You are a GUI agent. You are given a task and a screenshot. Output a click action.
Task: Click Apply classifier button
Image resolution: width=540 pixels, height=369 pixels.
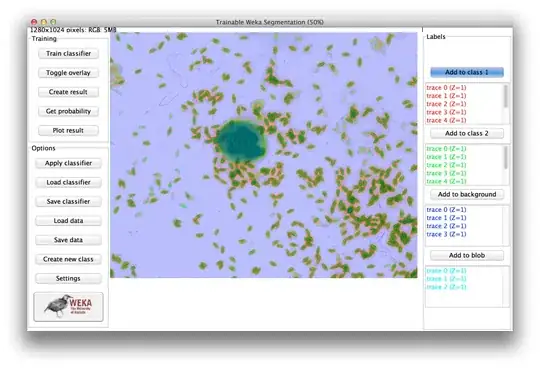tap(69, 163)
